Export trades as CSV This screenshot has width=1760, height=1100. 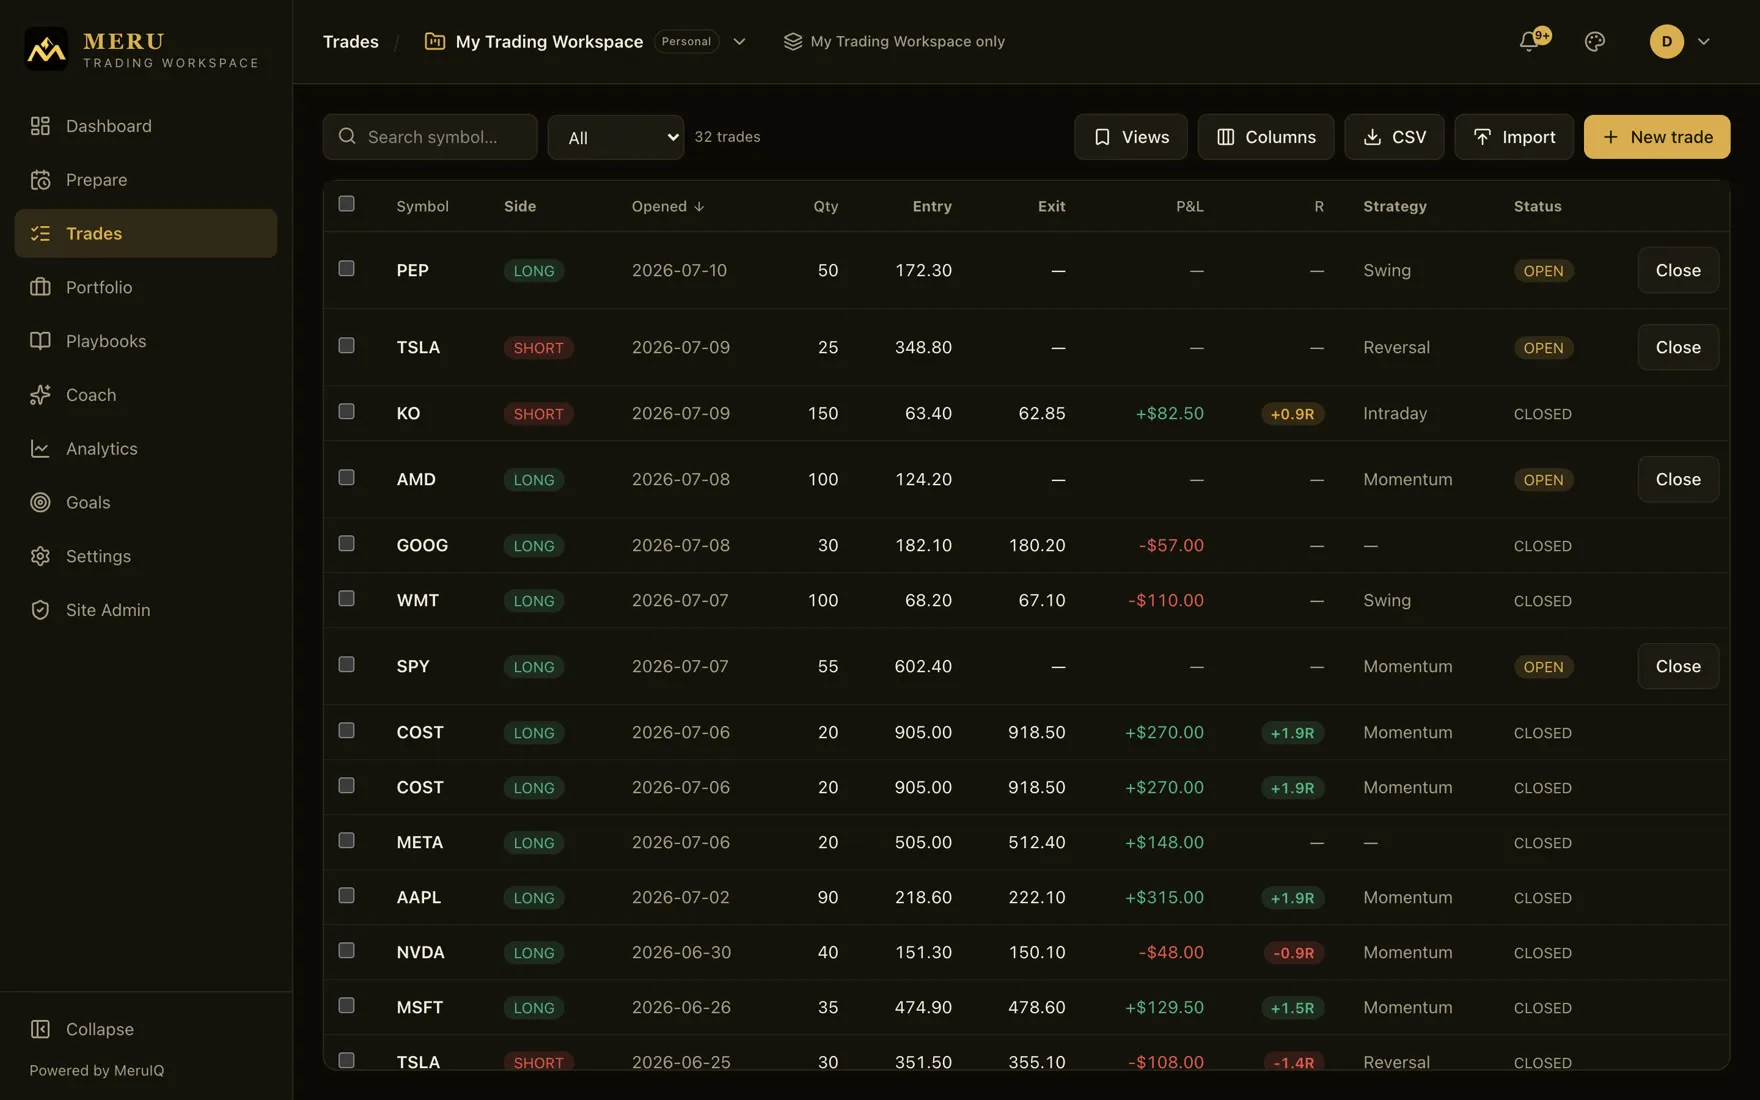point(1394,137)
